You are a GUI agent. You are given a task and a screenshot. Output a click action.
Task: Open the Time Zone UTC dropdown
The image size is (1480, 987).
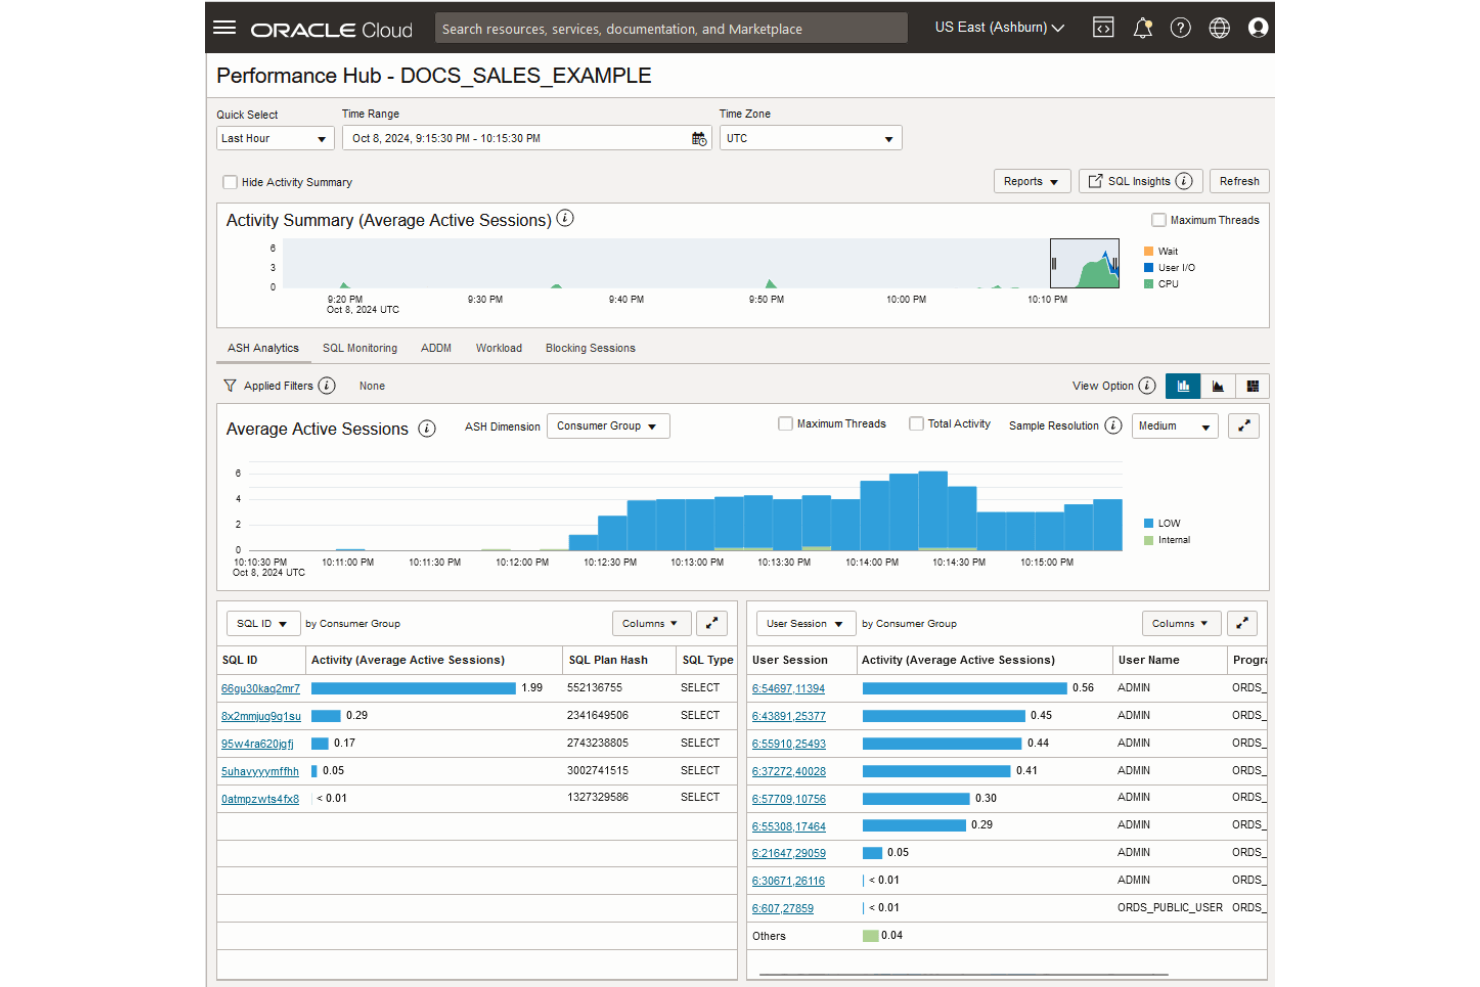click(811, 138)
